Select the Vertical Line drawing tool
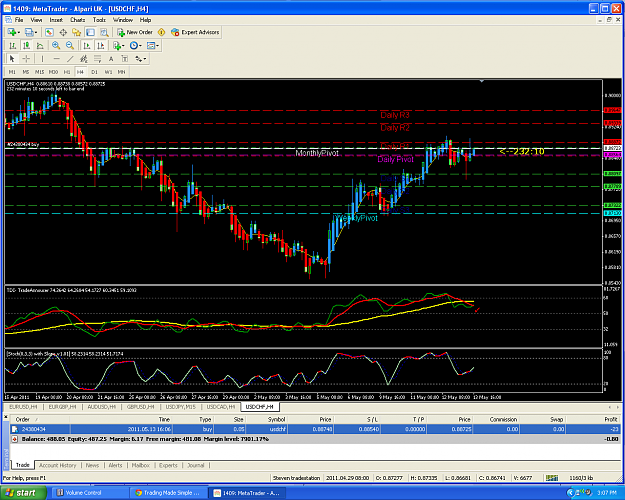 click(x=42, y=59)
